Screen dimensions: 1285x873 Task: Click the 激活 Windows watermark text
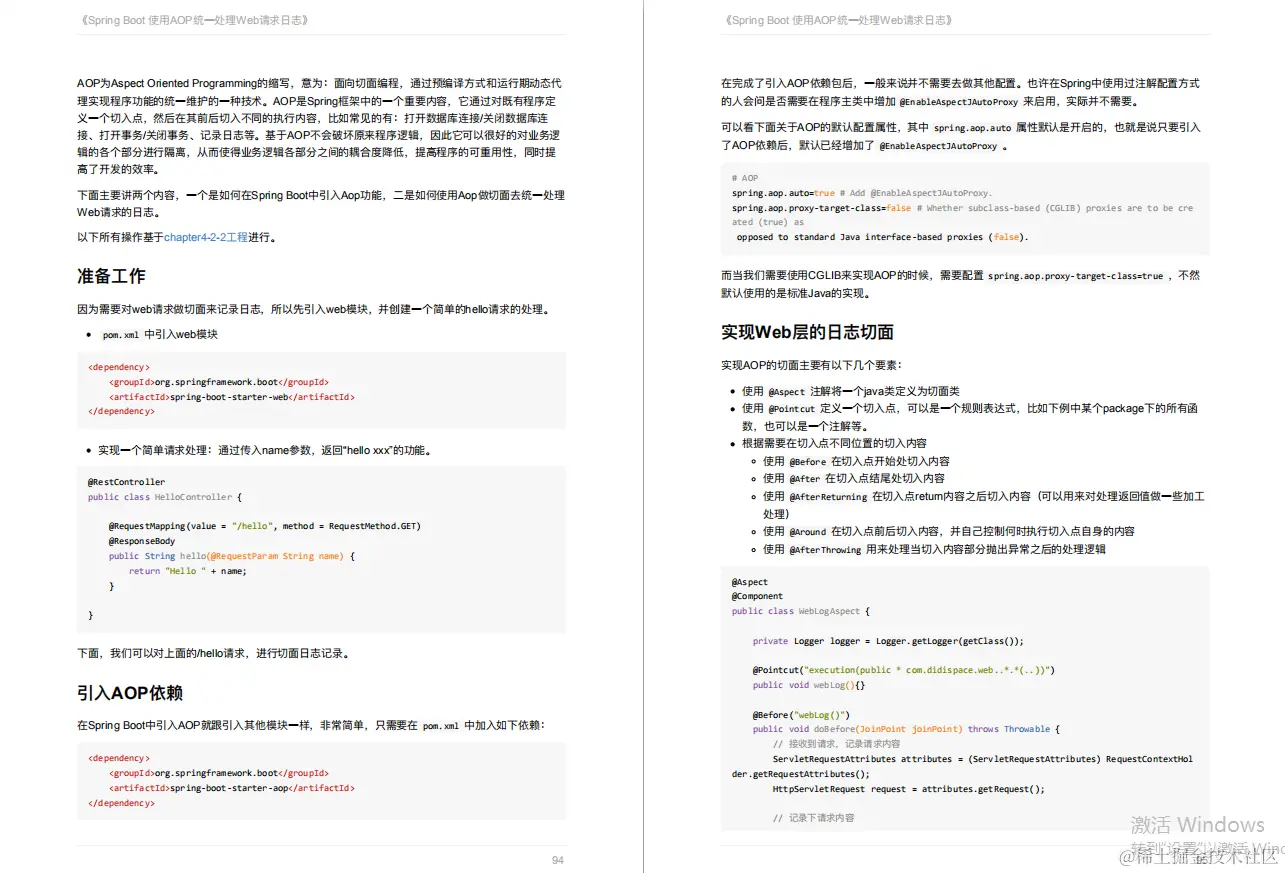click(x=1198, y=824)
